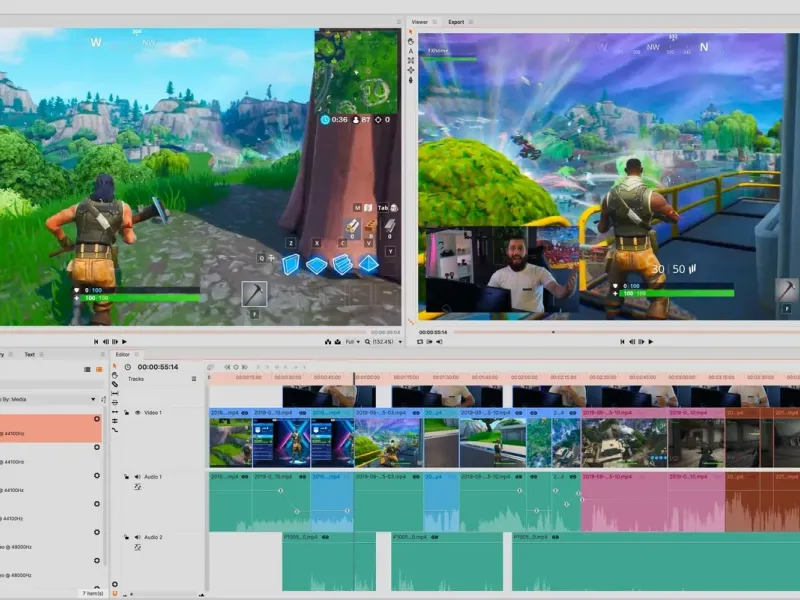Click the source viewer progress bar
The height and width of the screenshot is (600, 800).
coord(184,332)
